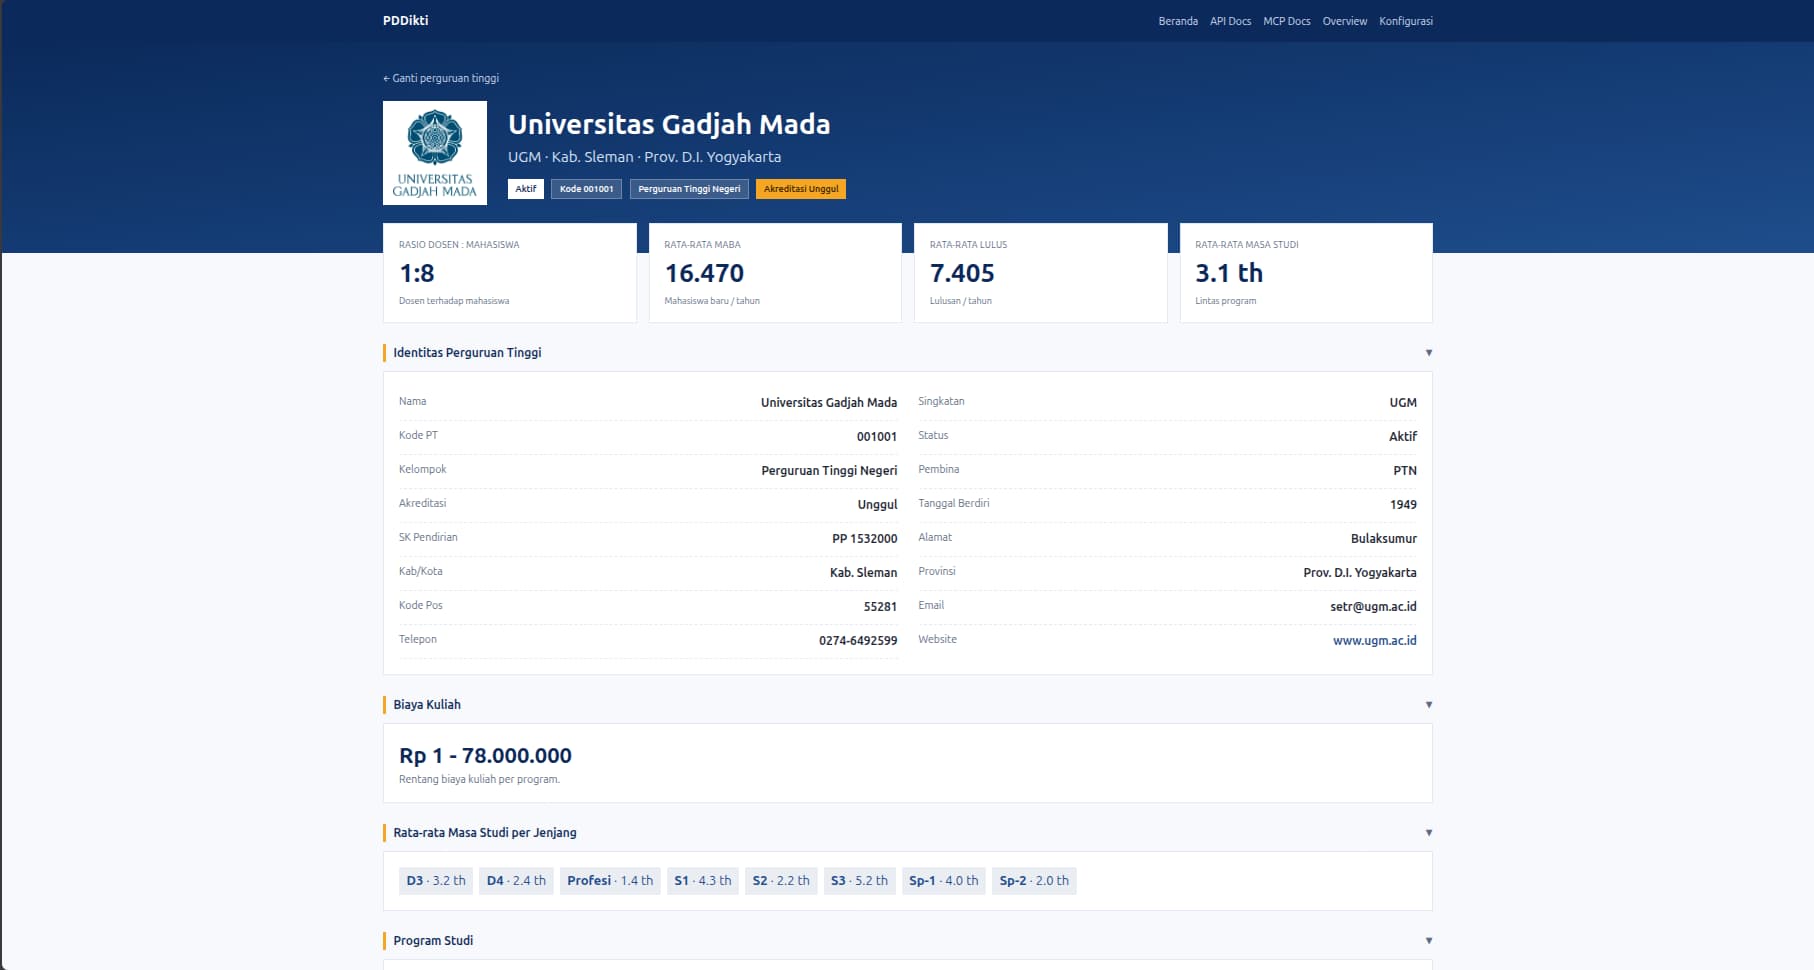Viewport: 1814px width, 970px height.
Task: Click the Provinsi value Prov. D.I. Yogyakarta
Action: 1360,573
